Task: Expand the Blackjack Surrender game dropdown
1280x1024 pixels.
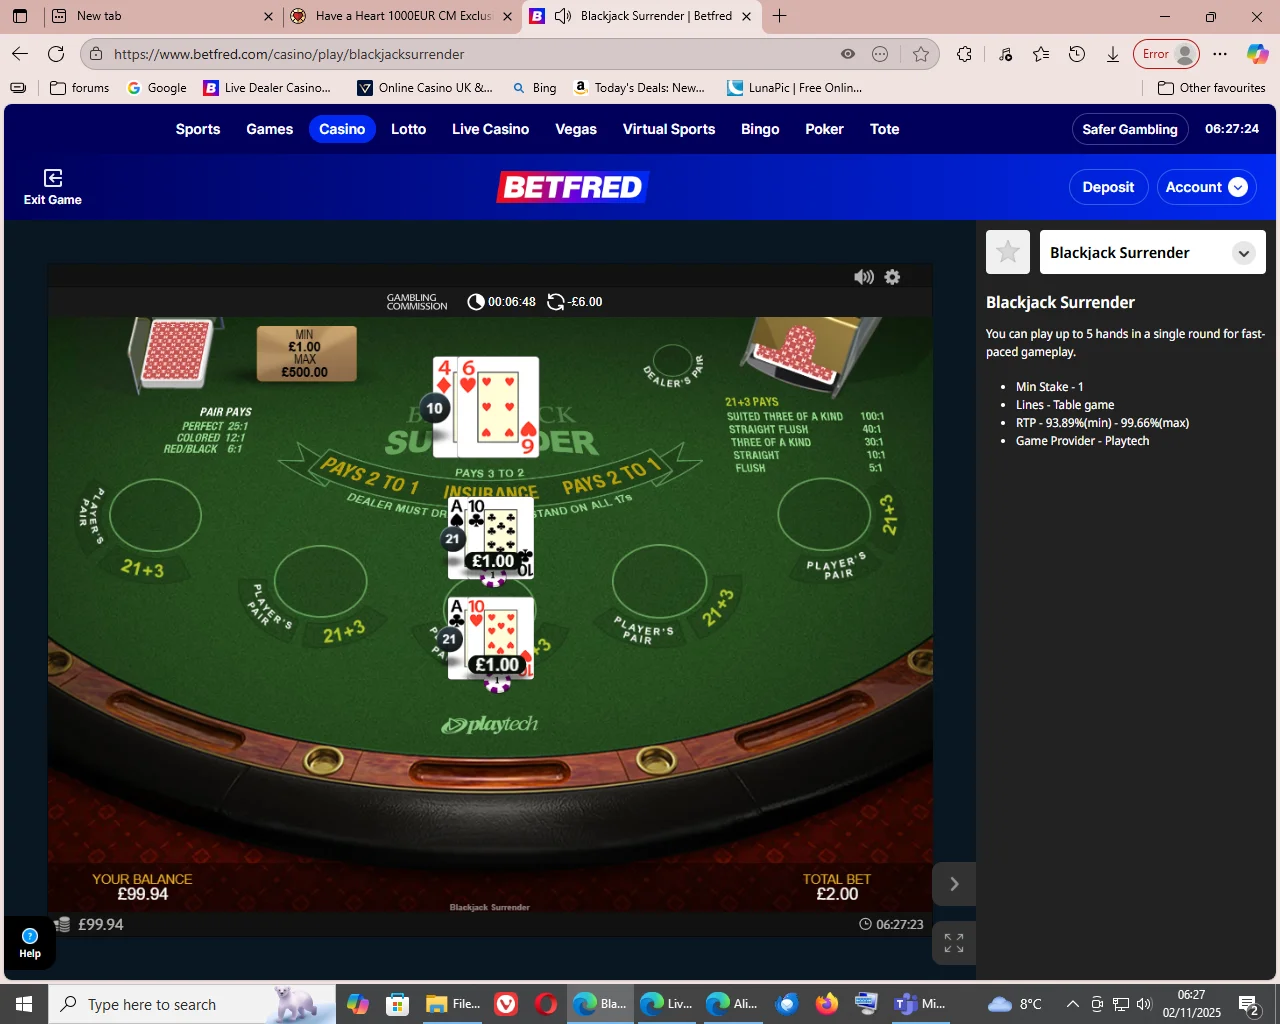Action: click(x=1243, y=253)
